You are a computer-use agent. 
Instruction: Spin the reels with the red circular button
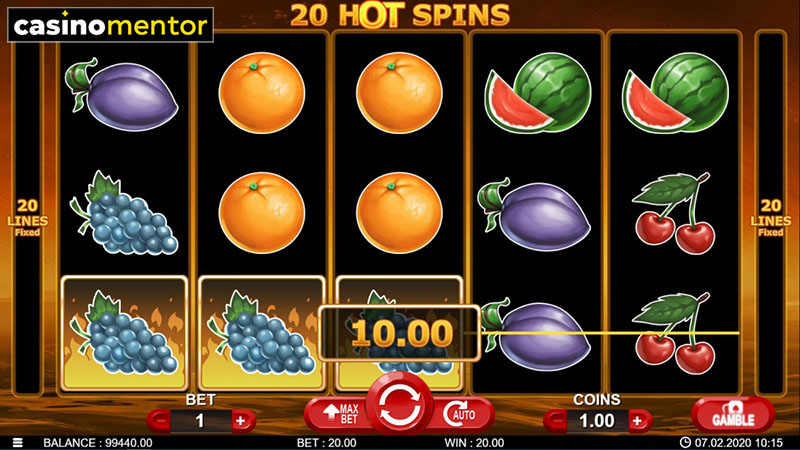coord(399,407)
